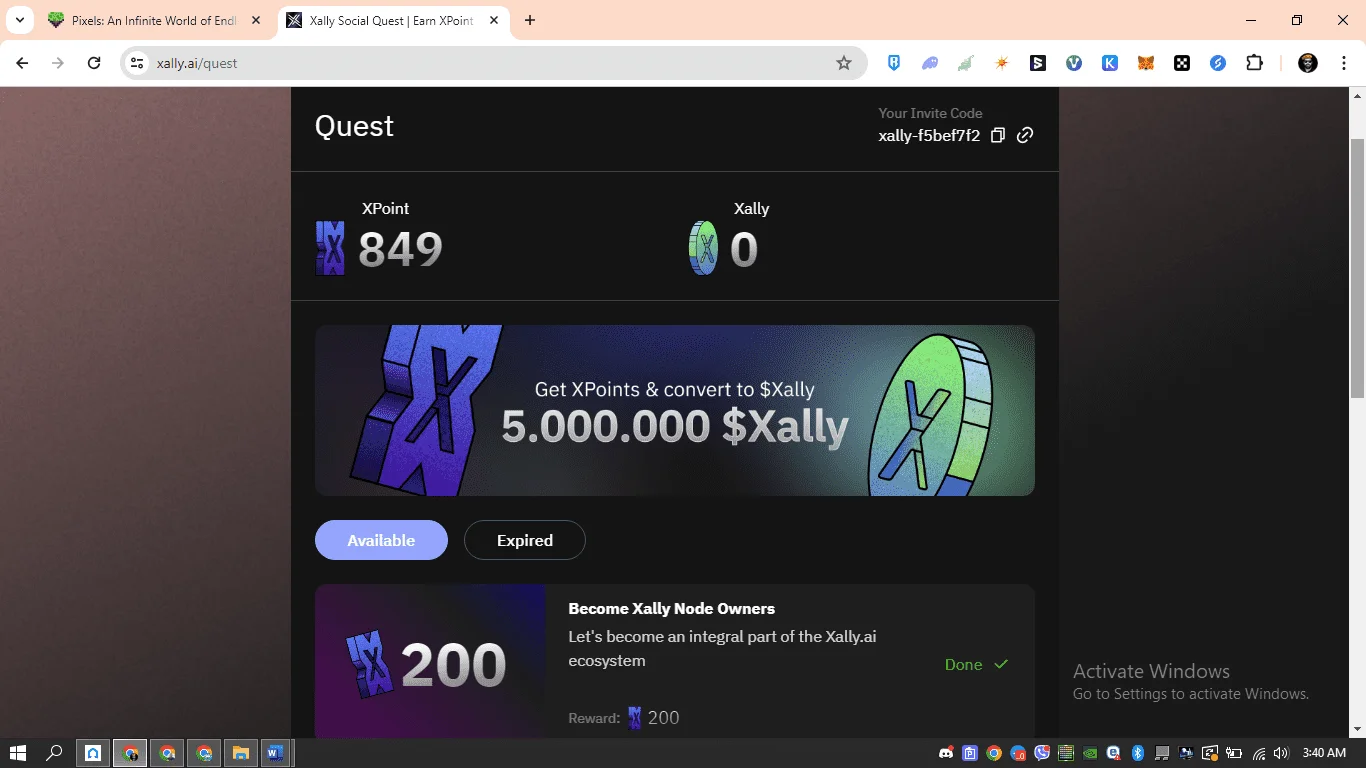
Task: Click the XPoint balance 849
Action: point(400,249)
